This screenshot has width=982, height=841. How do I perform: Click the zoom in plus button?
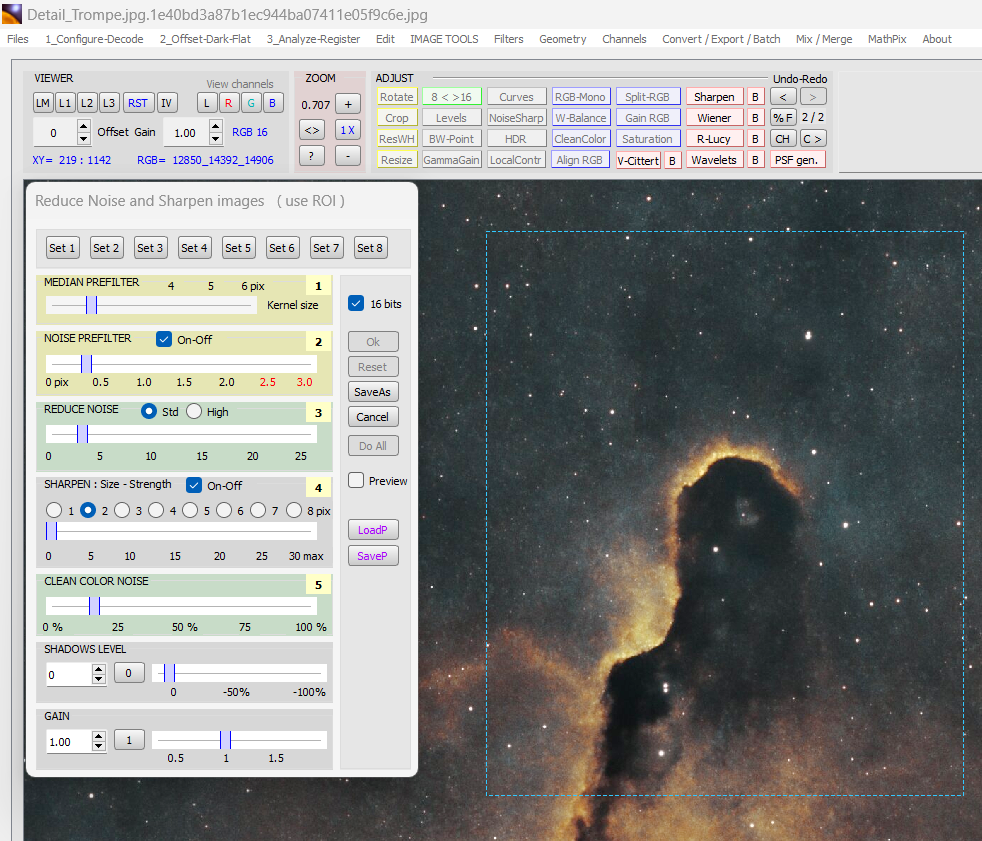click(x=347, y=103)
